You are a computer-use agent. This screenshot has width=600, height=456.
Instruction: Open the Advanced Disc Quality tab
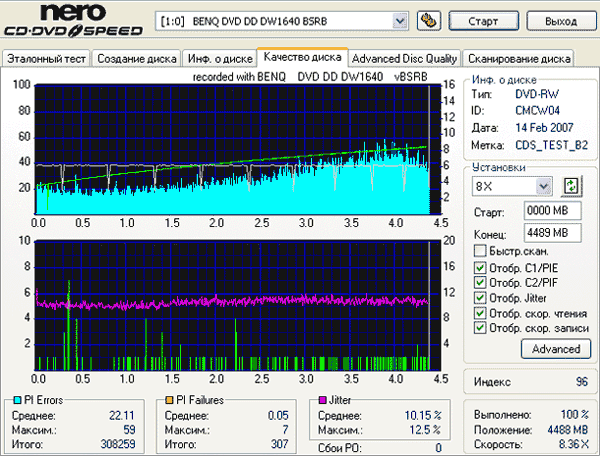406,58
